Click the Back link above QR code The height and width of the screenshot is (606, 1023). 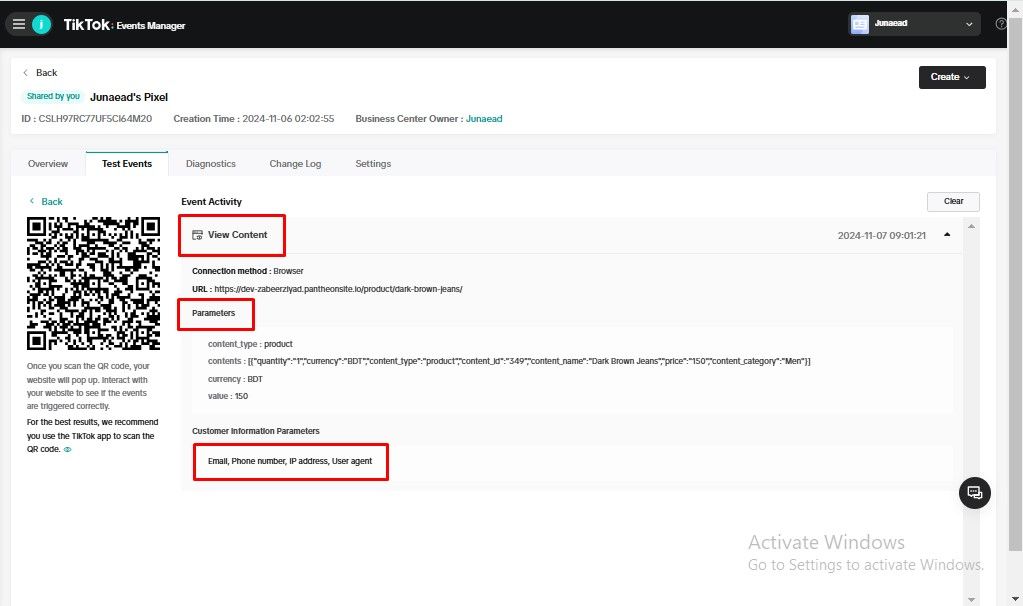tap(46, 202)
